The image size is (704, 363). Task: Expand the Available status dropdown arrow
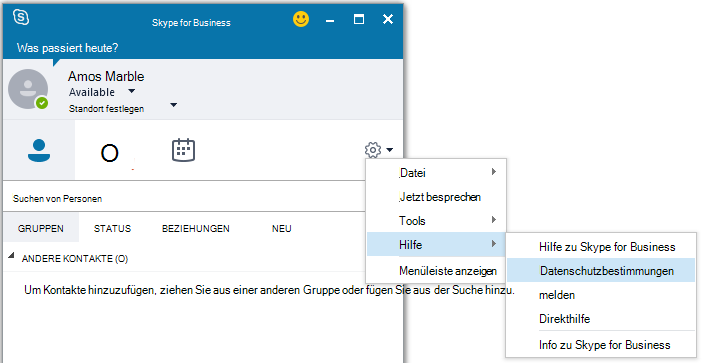[132, 91]
